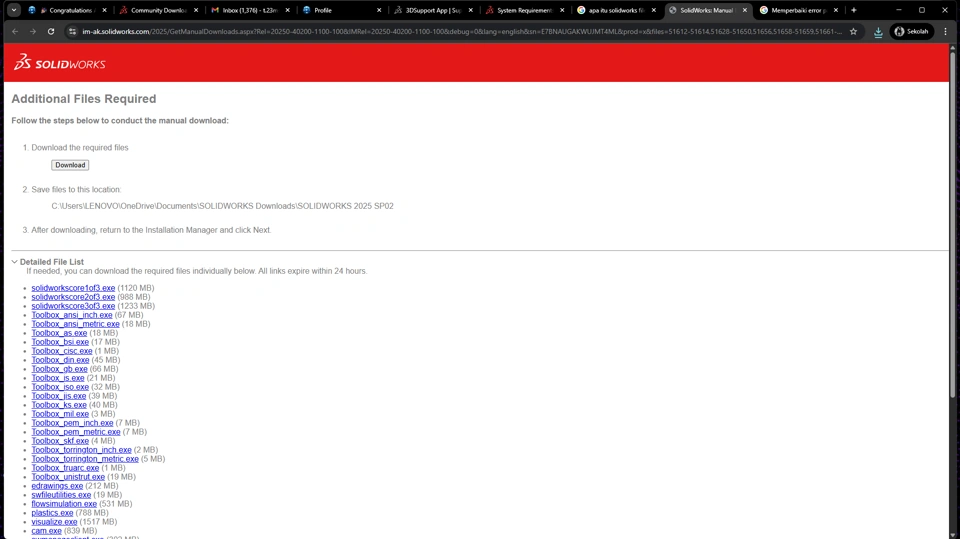The height and width of the screenshot is (539, 960).
Task: Download Toolbox_torrington_inch.exe
Action: pyautogui.click(x=81, y=450)
